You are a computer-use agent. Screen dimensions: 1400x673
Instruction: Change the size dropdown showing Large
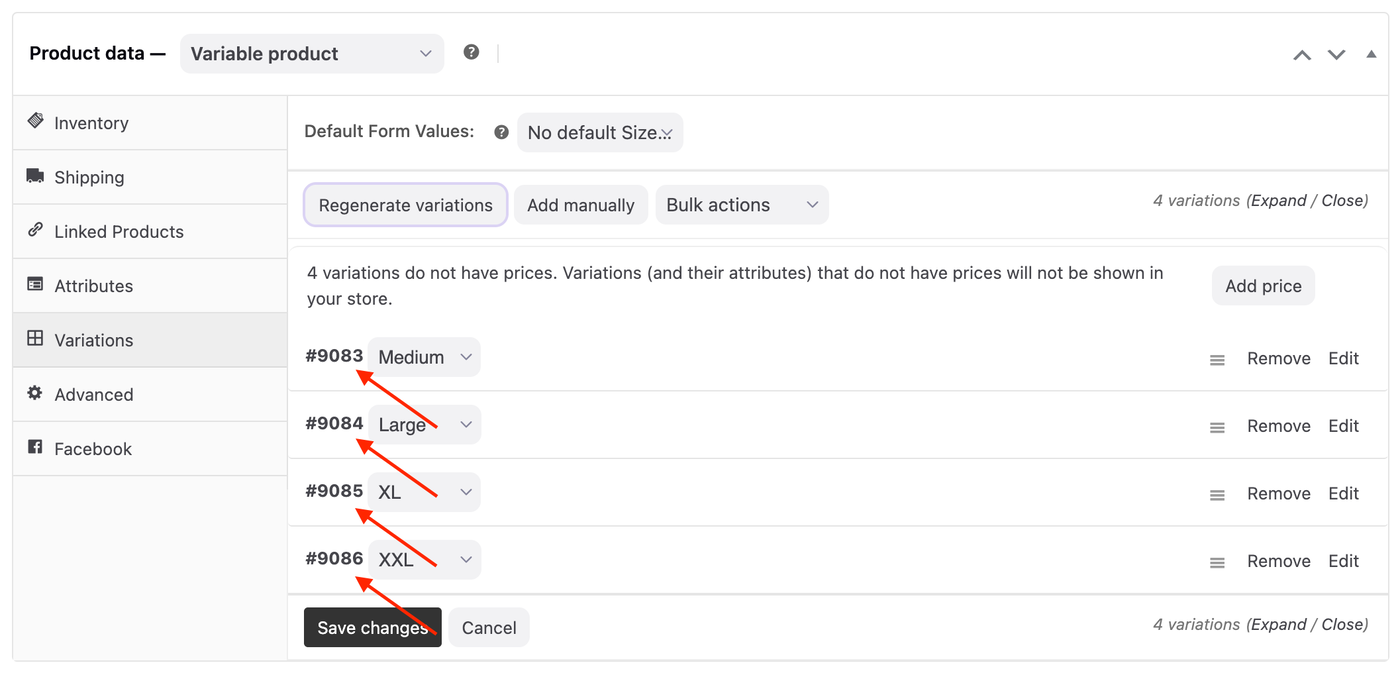[x=424, y=425]
